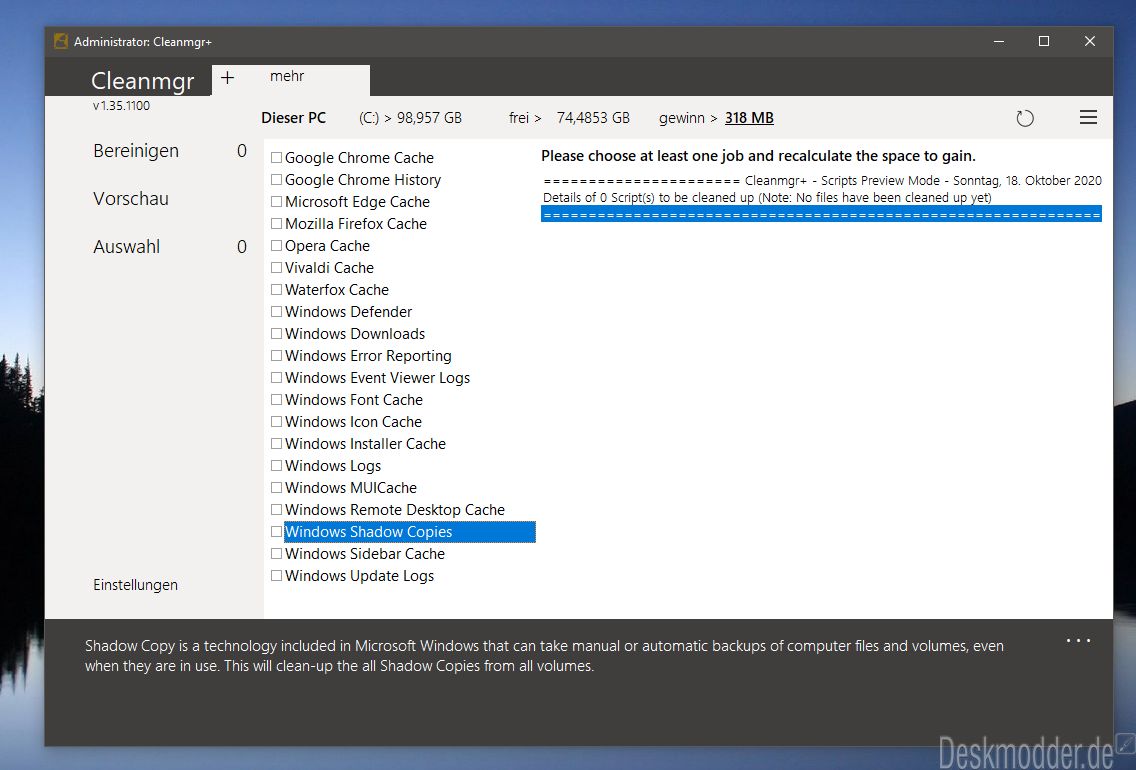Enable the Windows Installer Cache checkbox
The image size is (1136, 770).
point(276,443)
